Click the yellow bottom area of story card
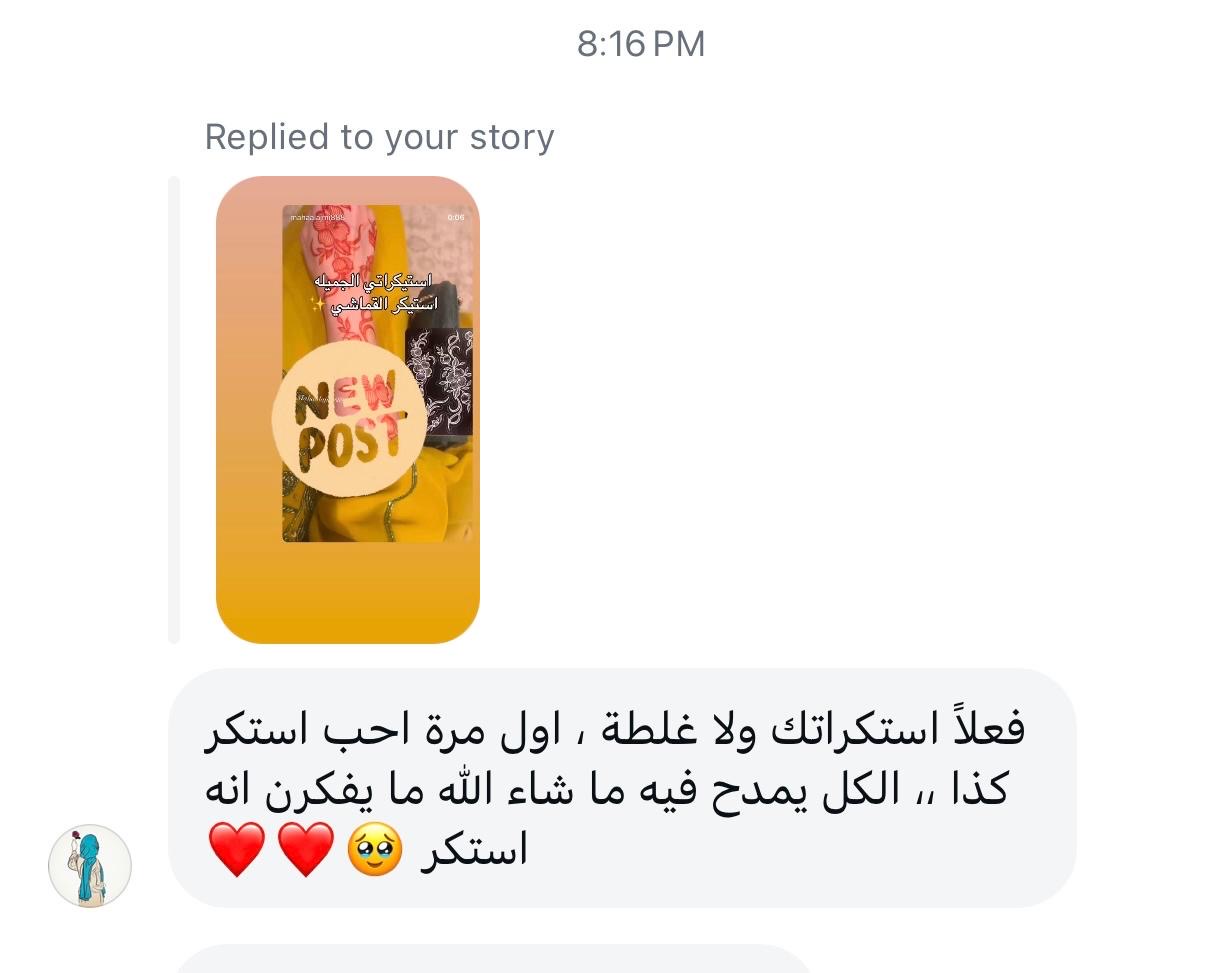 [348, 593]
